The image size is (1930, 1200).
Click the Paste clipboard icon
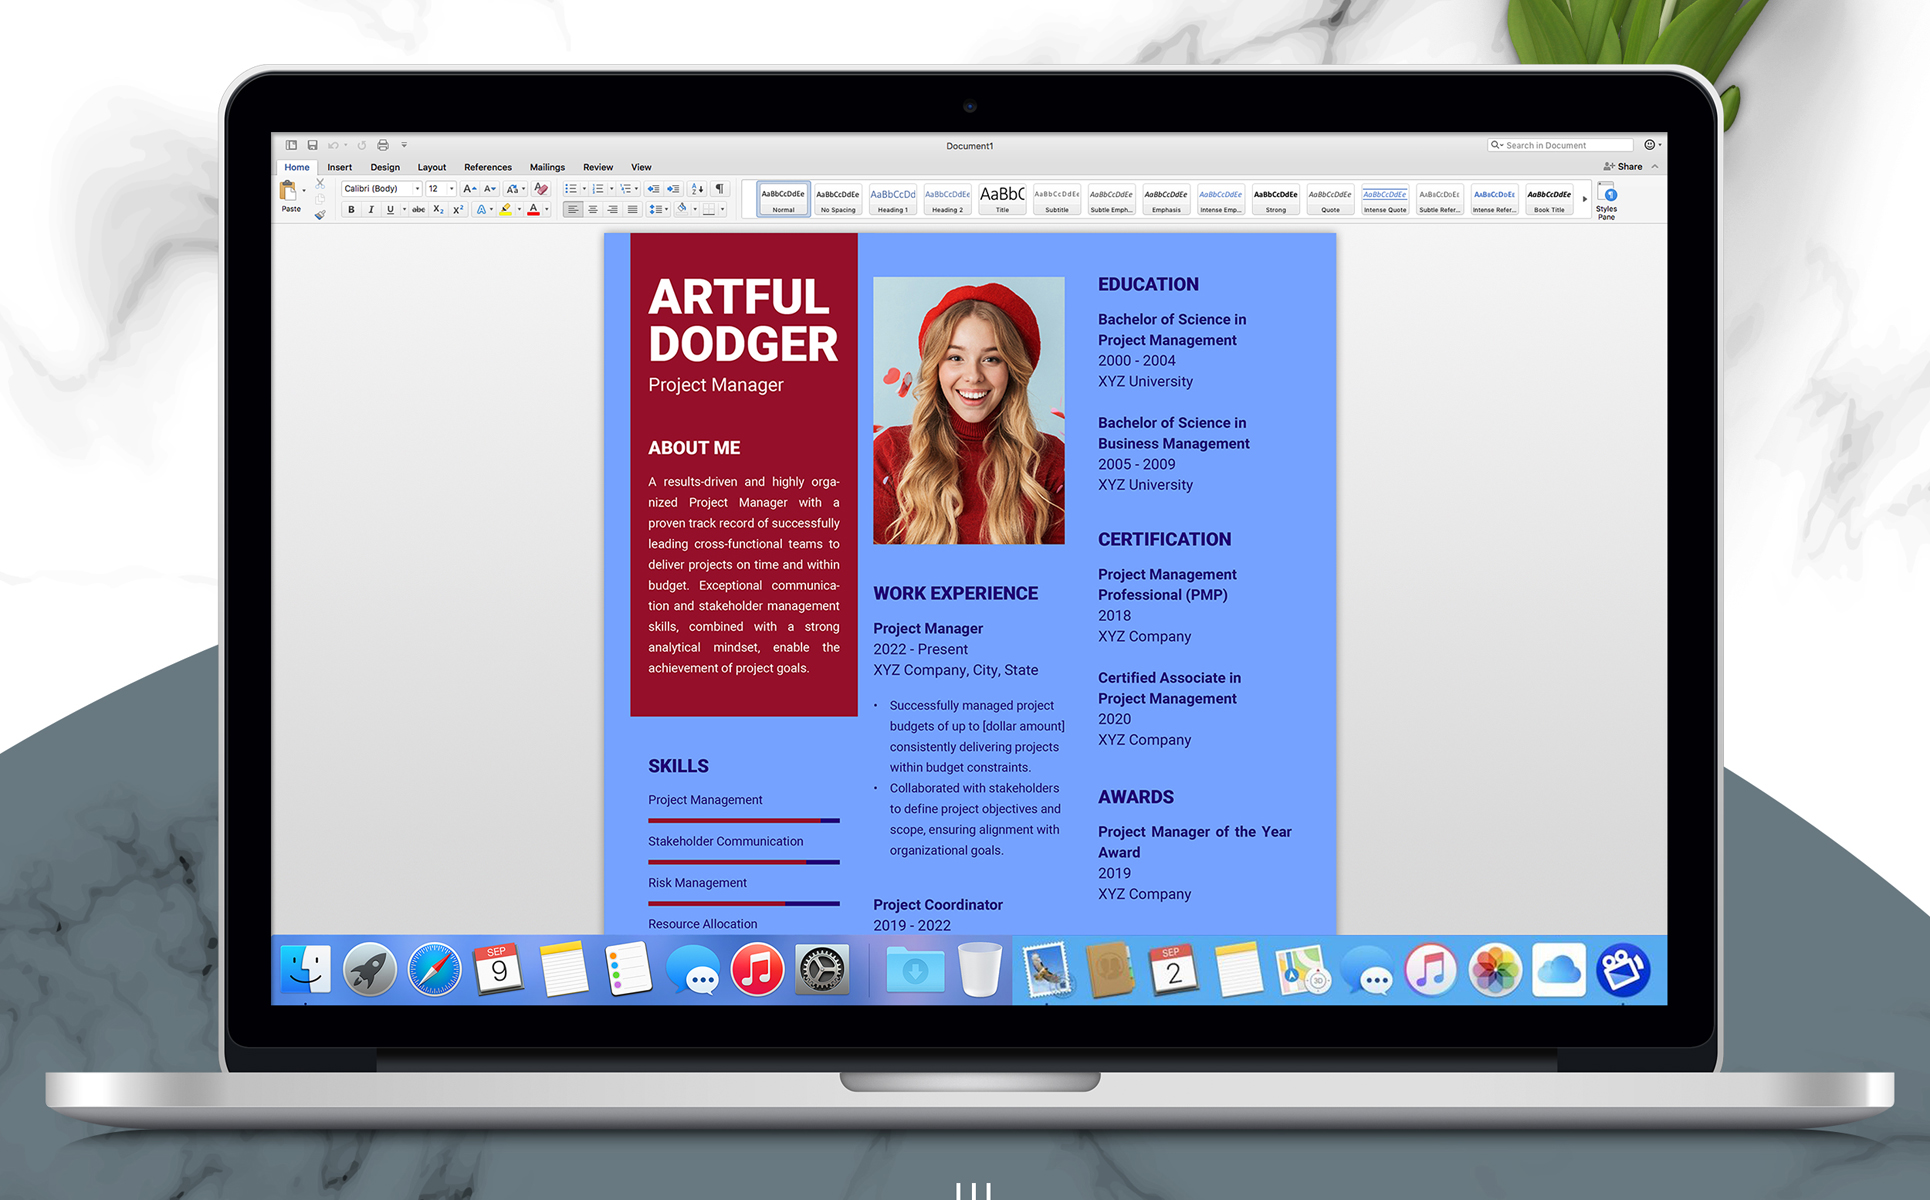pos(289,191)
